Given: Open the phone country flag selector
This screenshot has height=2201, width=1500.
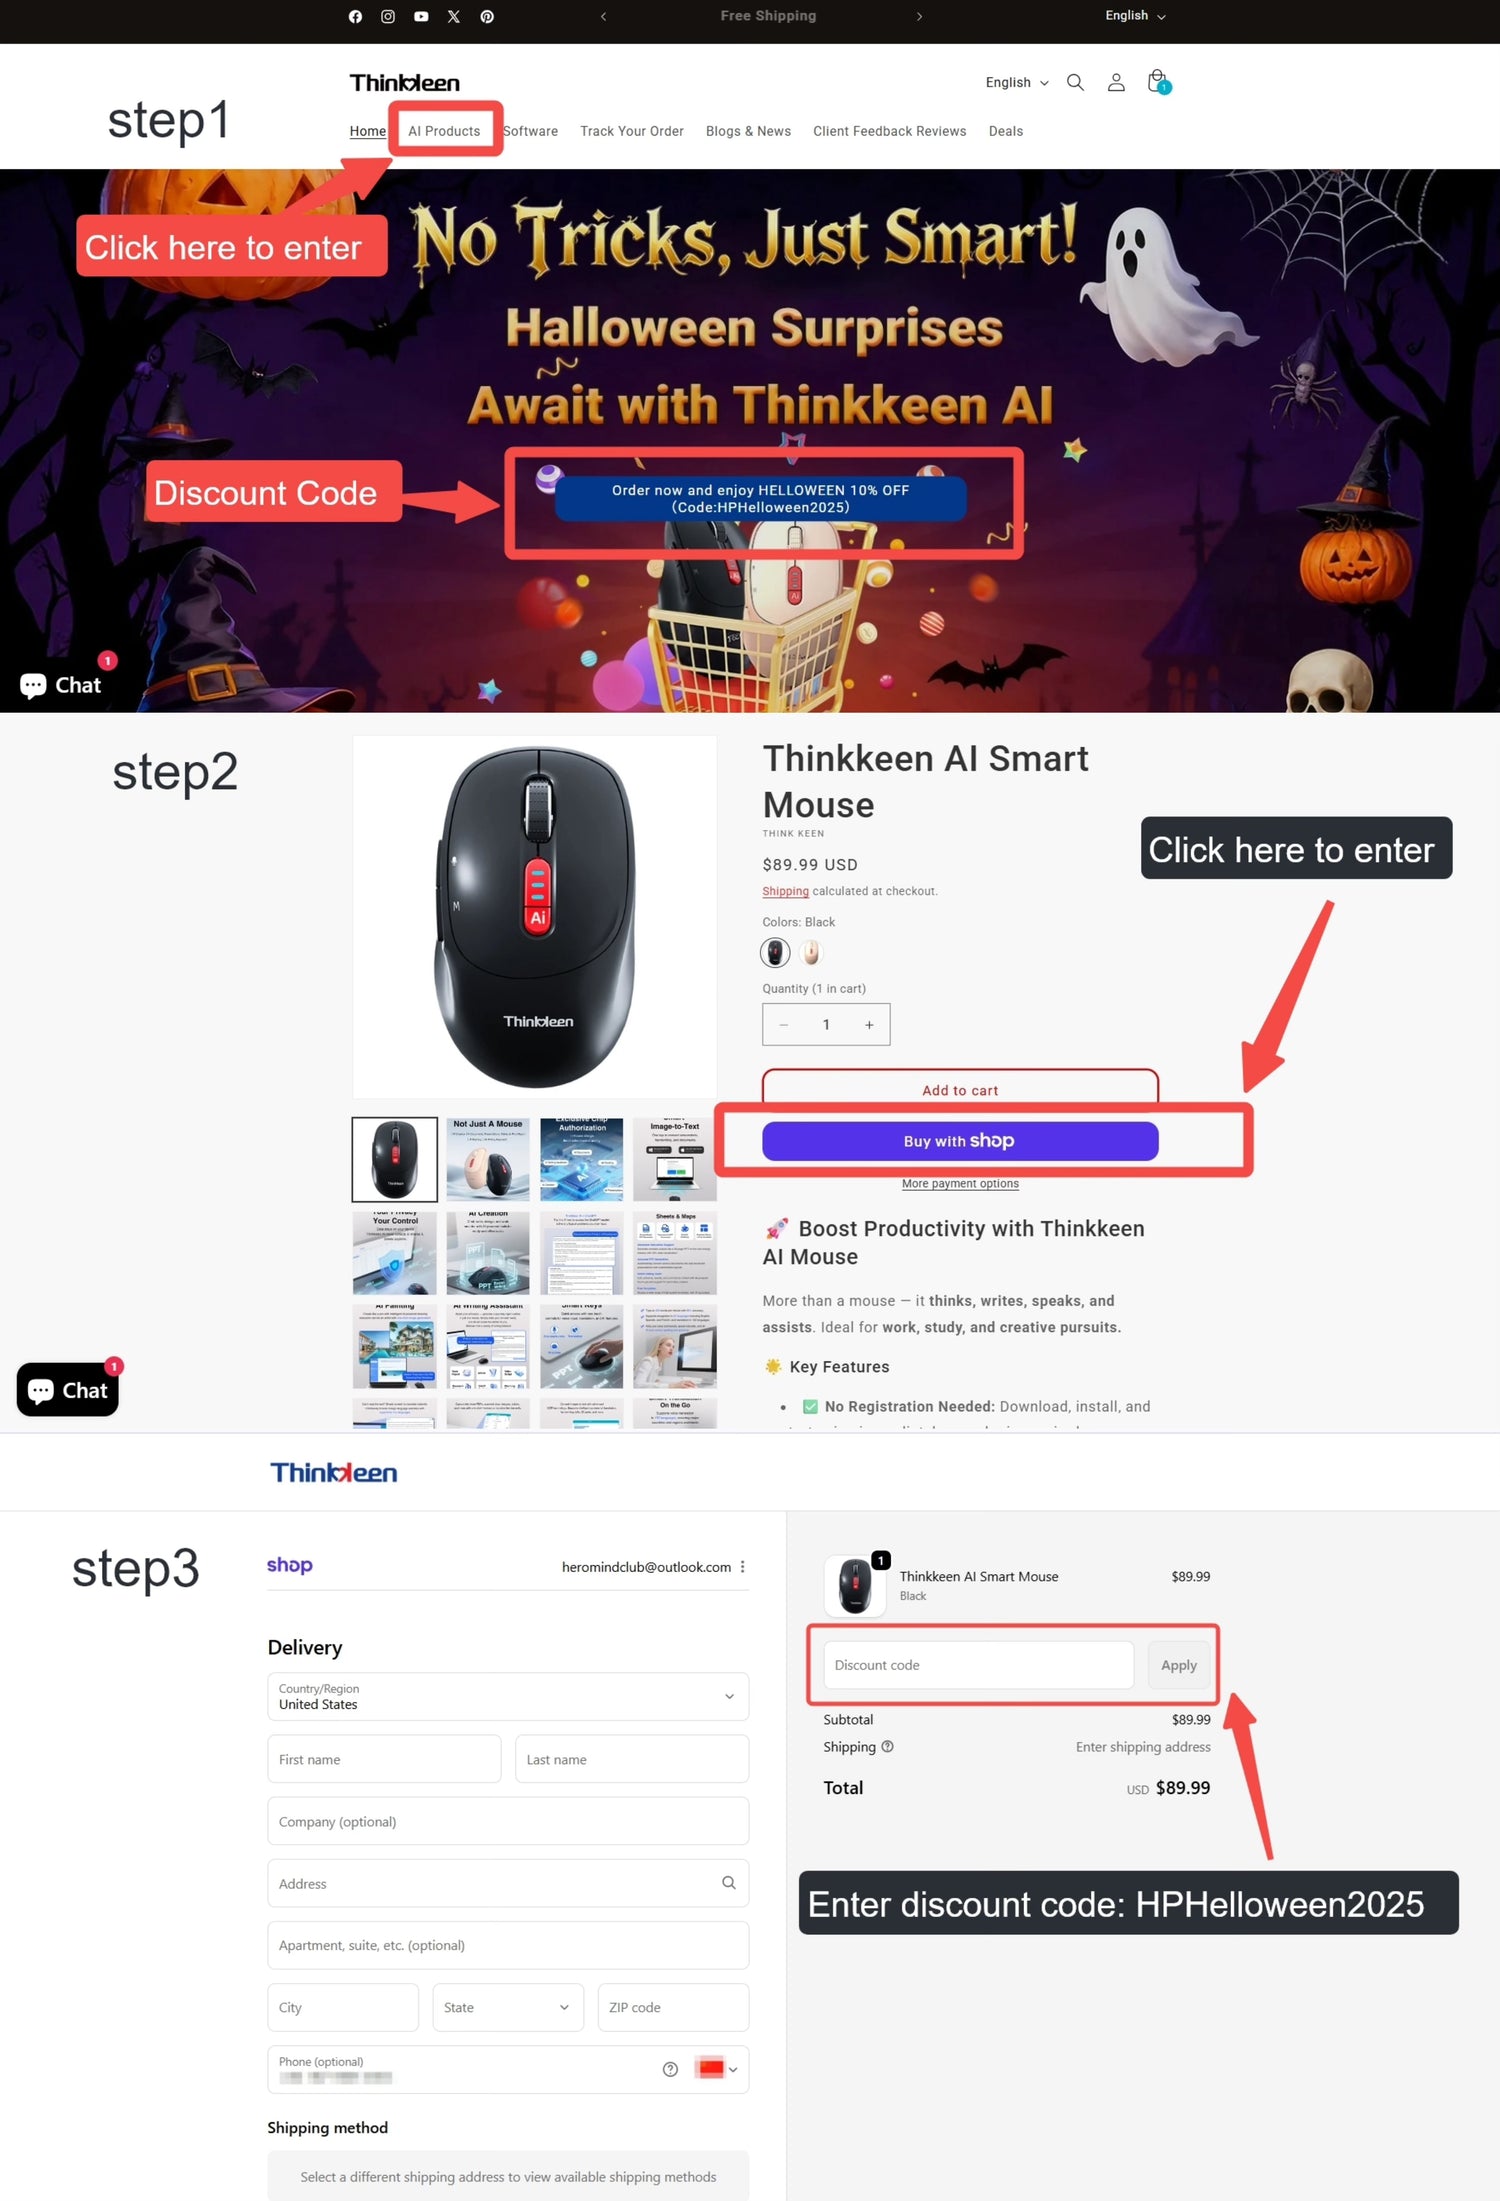Looking at the screenshot, I should (x=716, y=2069).
